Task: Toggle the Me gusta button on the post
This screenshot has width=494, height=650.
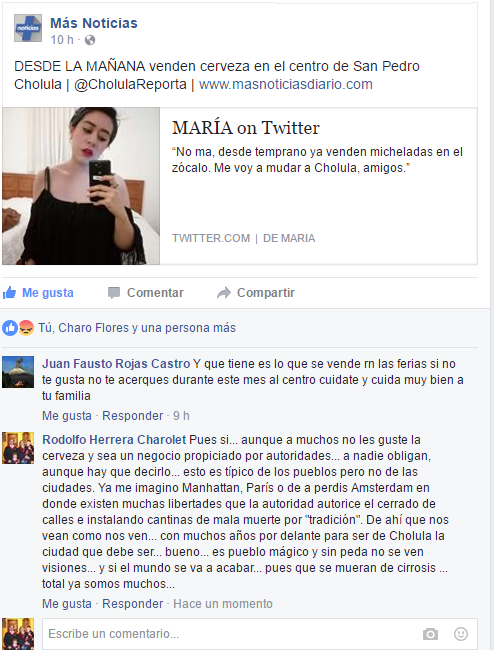Action: (x=38, y=293)
